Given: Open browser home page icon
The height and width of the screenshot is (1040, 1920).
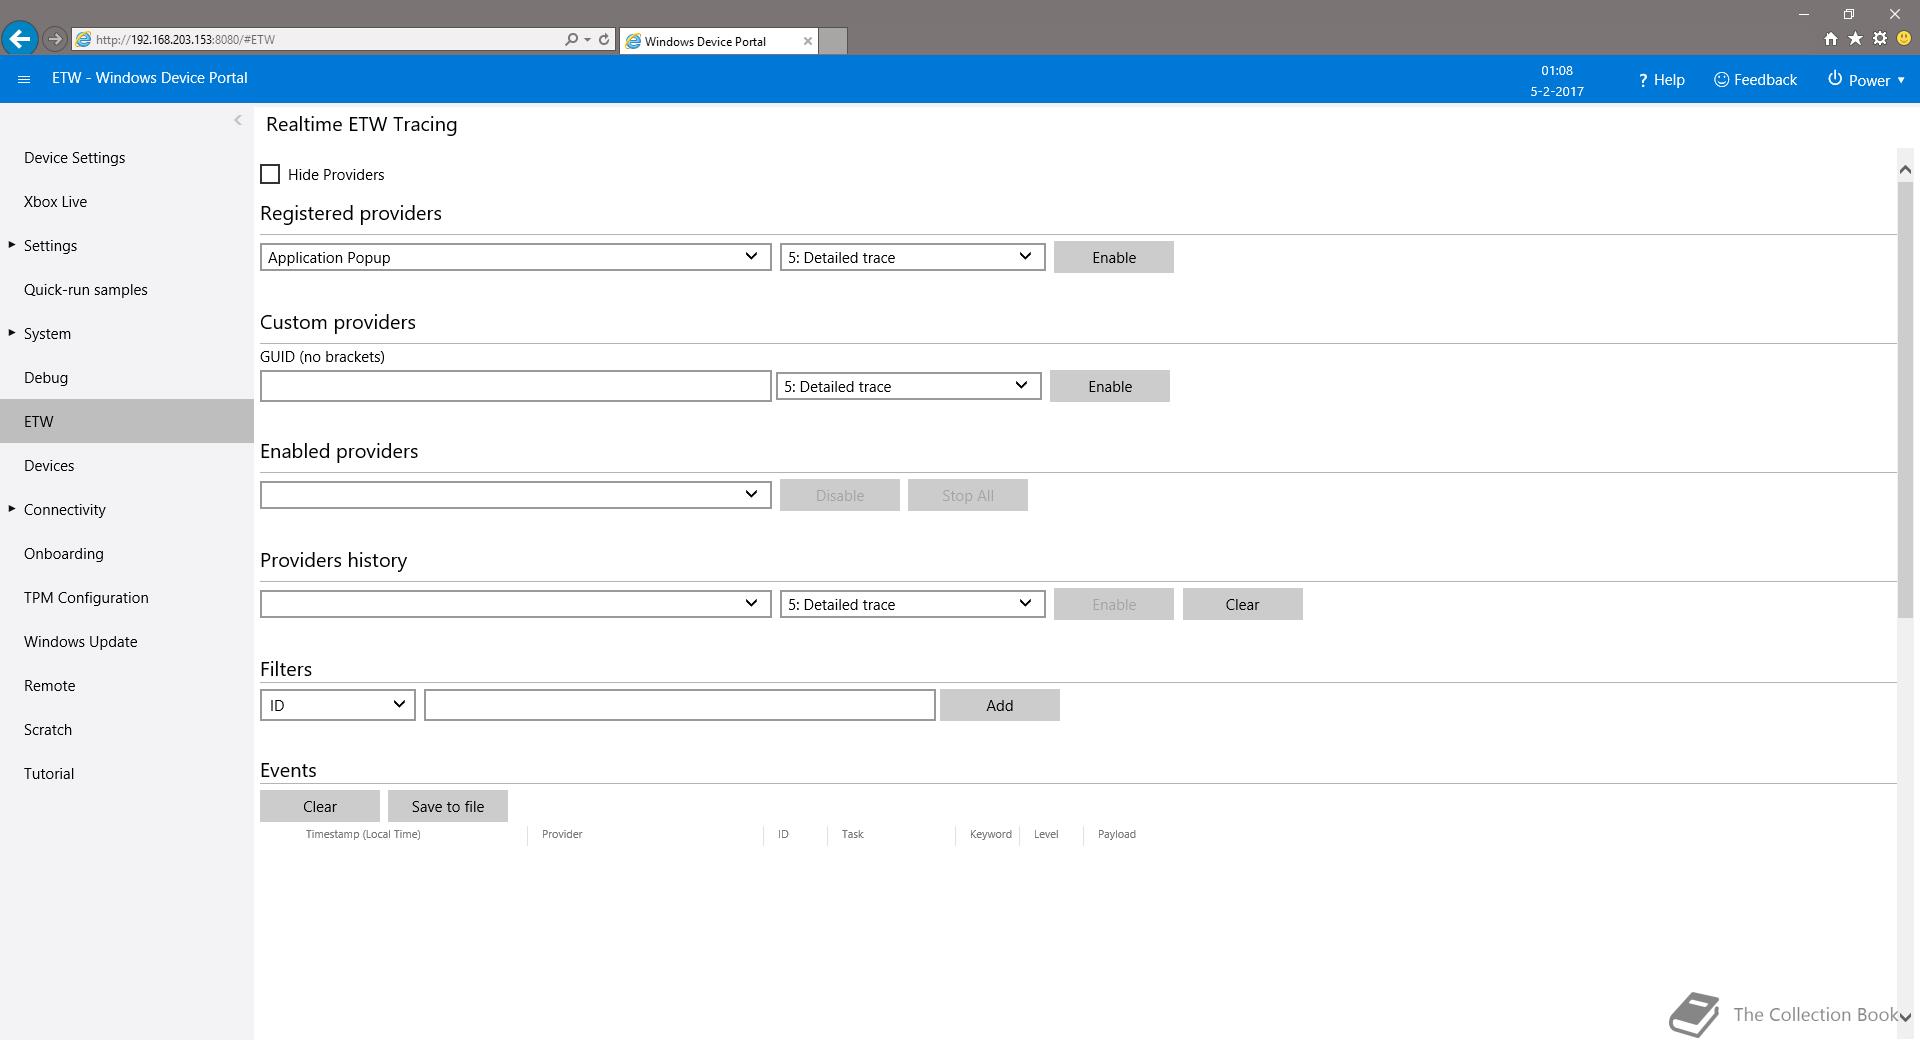Looking at the screenshot, I should click(x=1831, y=39).
